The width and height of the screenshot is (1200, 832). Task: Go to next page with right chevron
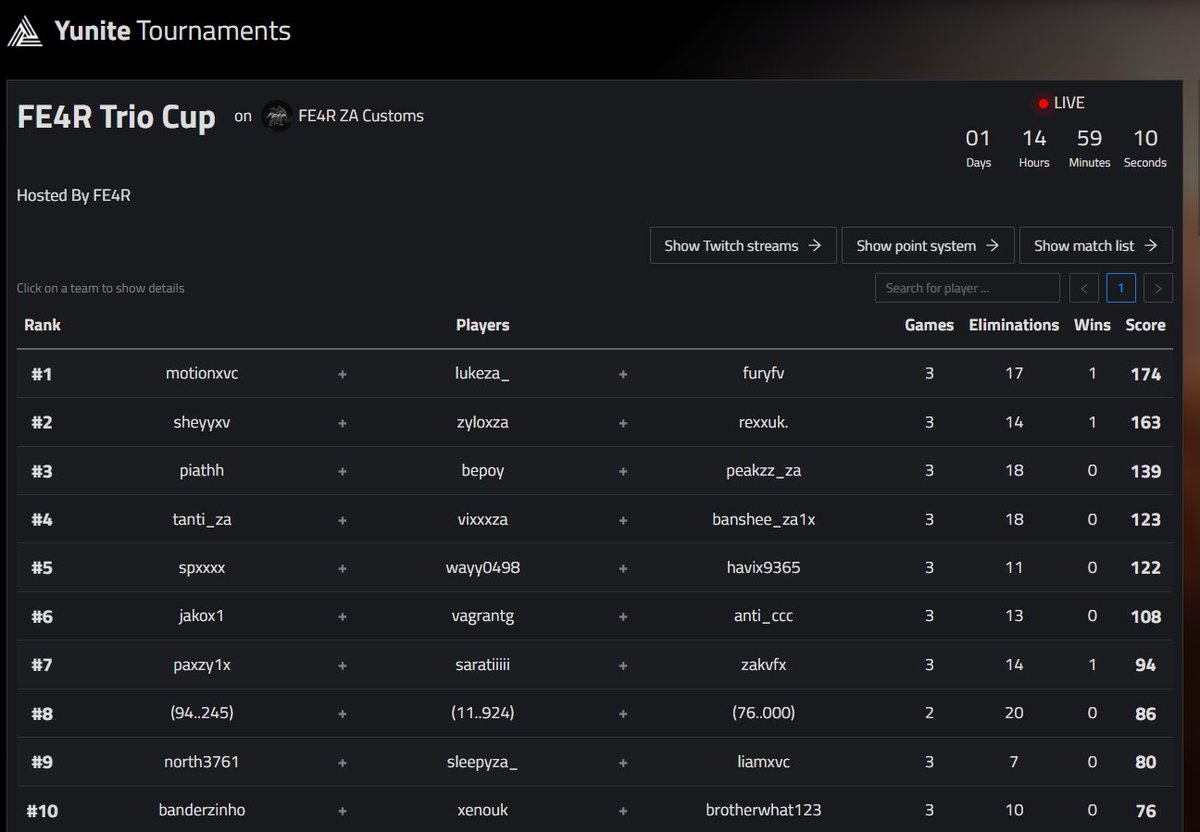click(1158, 288)
